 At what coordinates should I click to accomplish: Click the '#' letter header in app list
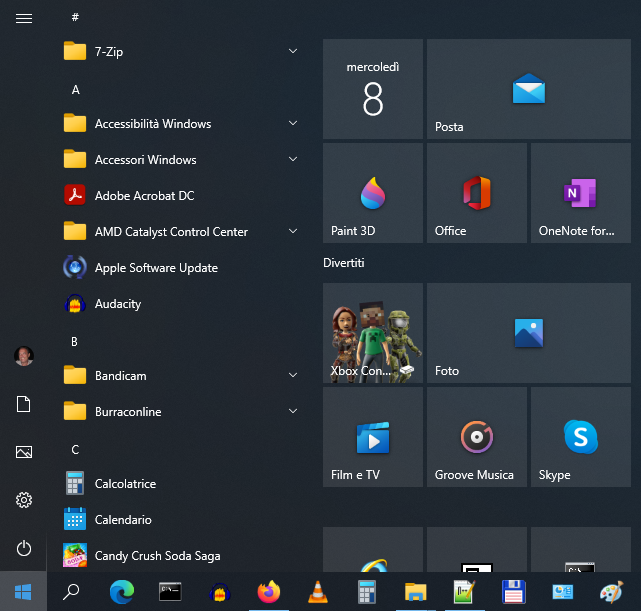[75, 17]
